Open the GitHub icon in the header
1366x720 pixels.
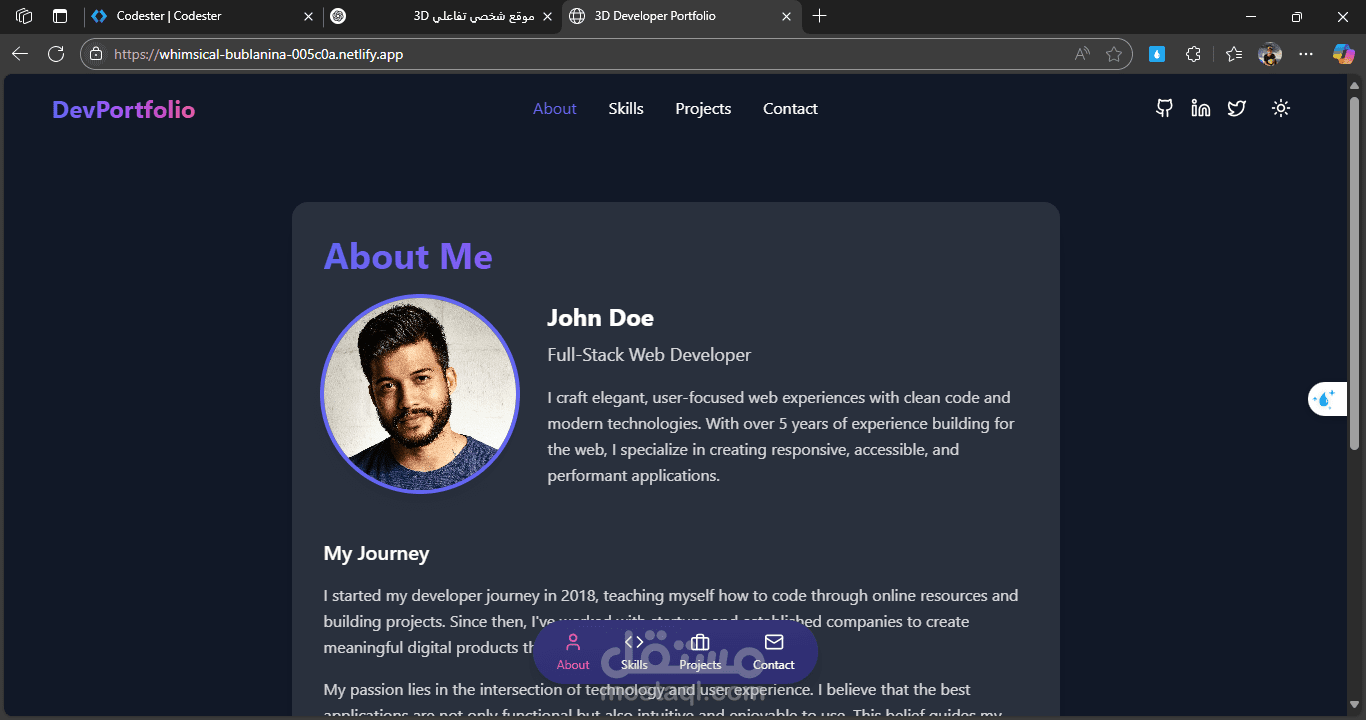coord(1163,108)
